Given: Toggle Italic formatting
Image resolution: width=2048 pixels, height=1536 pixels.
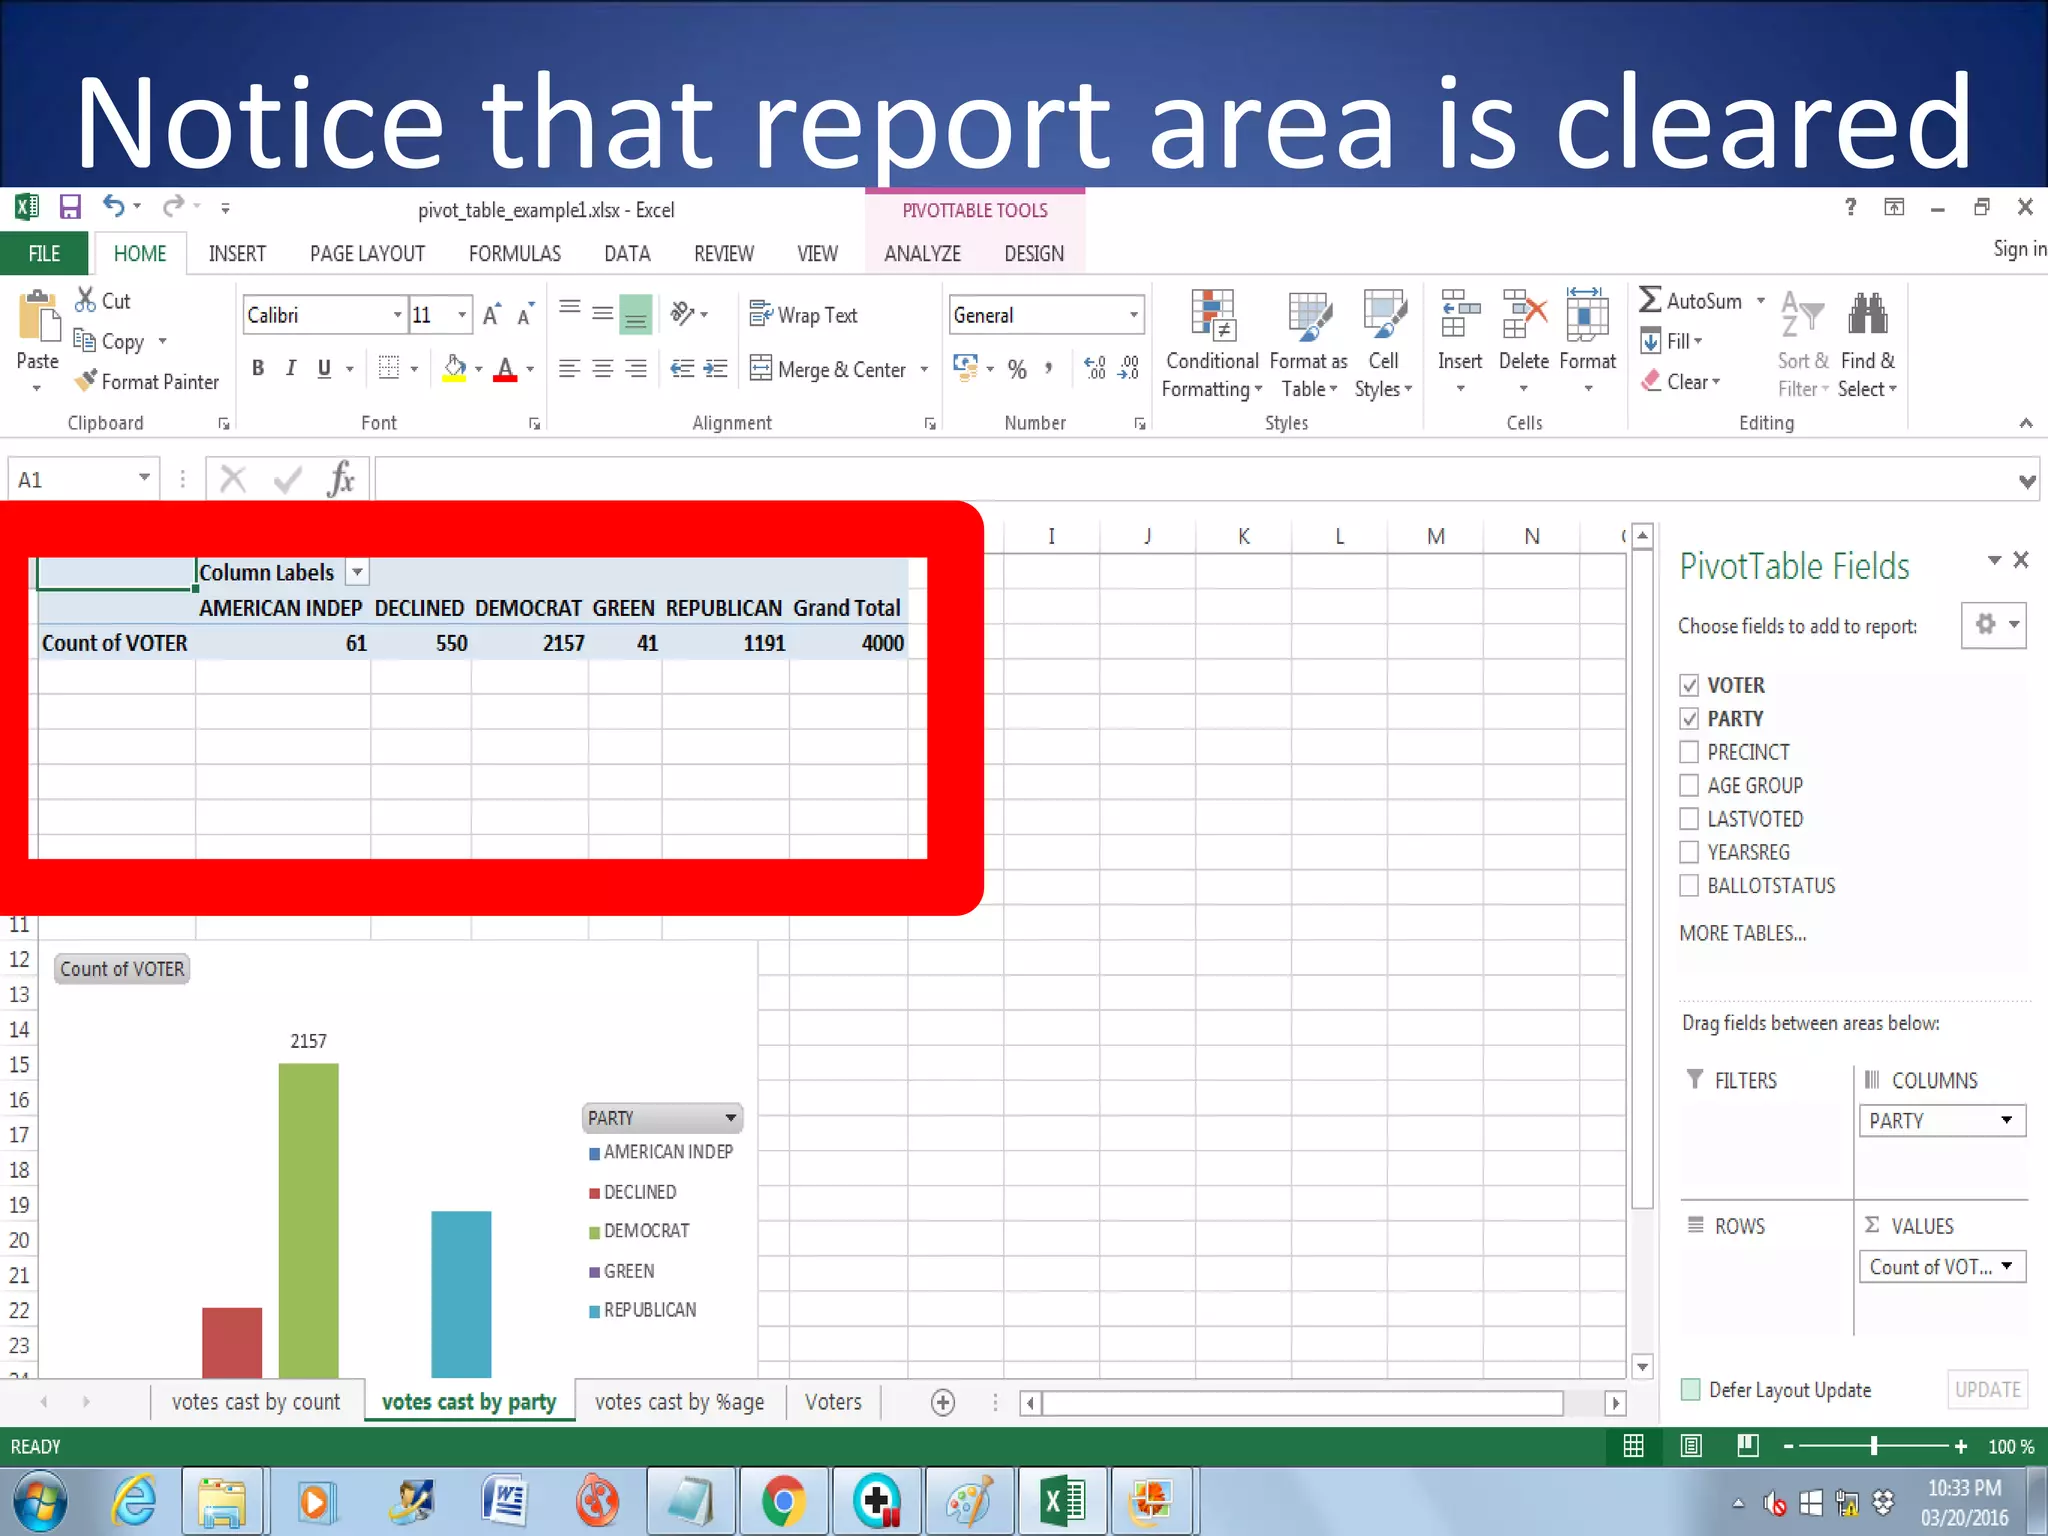Looking at the screenshot, I should [291, 369].
